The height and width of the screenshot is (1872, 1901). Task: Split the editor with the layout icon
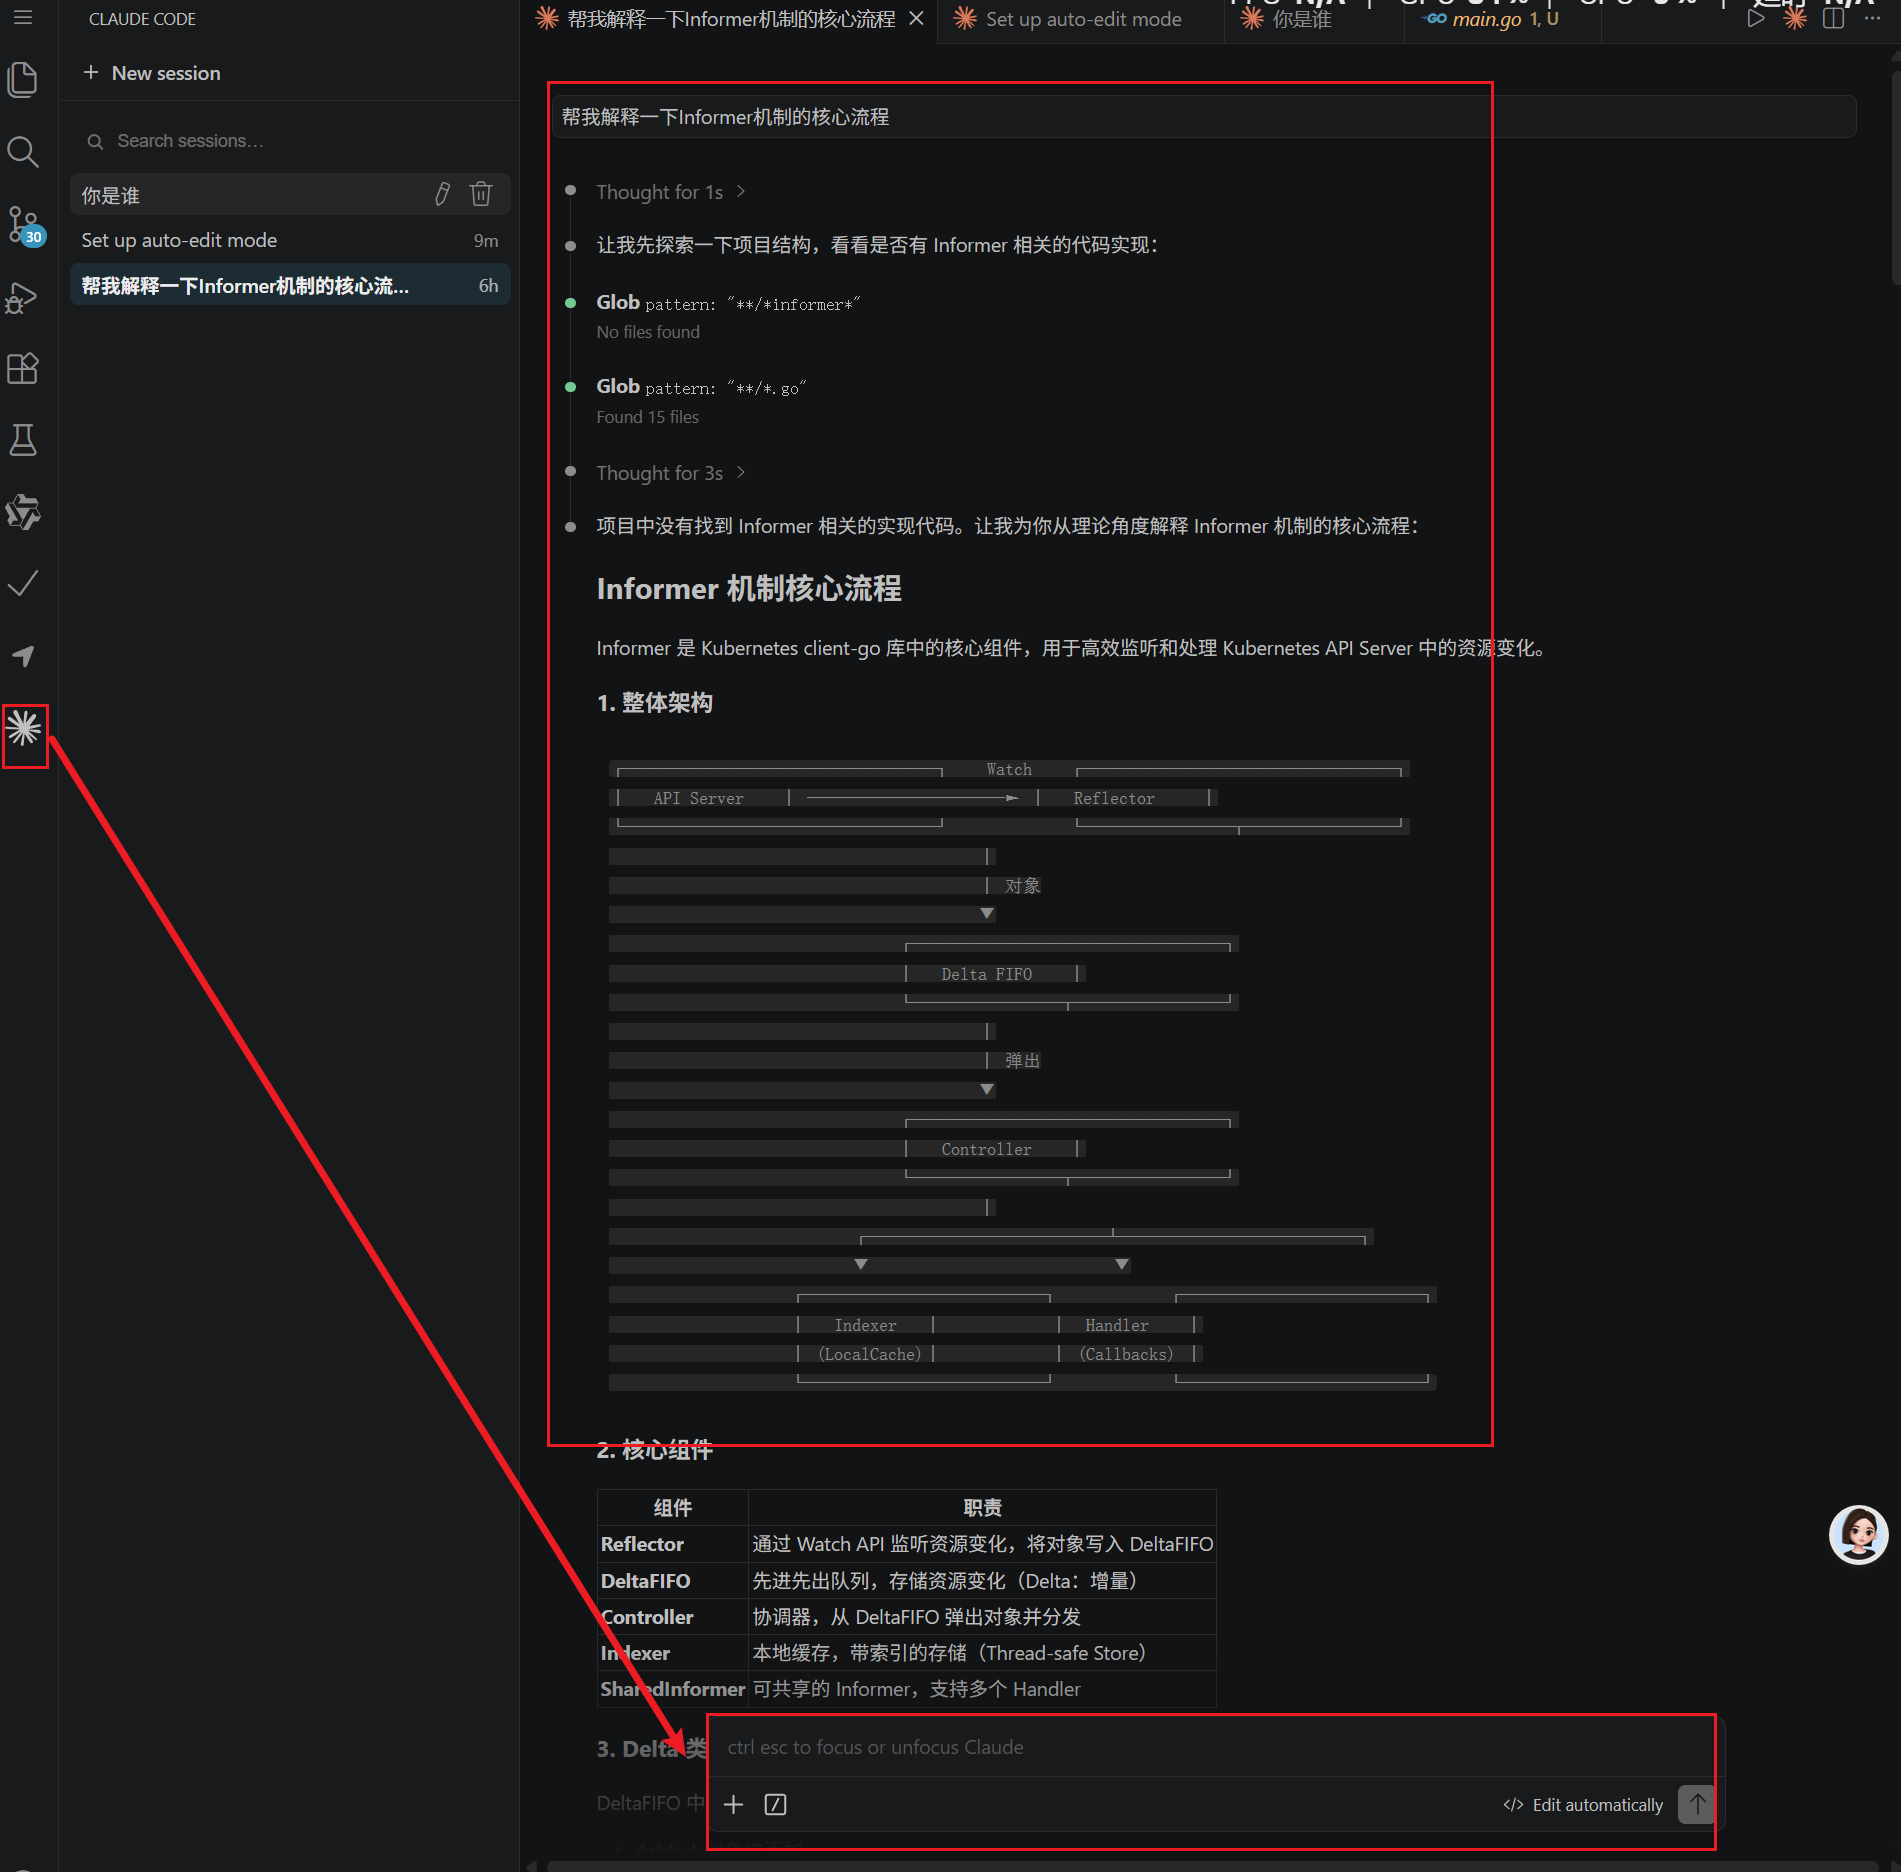click(x=1834, y=19)
